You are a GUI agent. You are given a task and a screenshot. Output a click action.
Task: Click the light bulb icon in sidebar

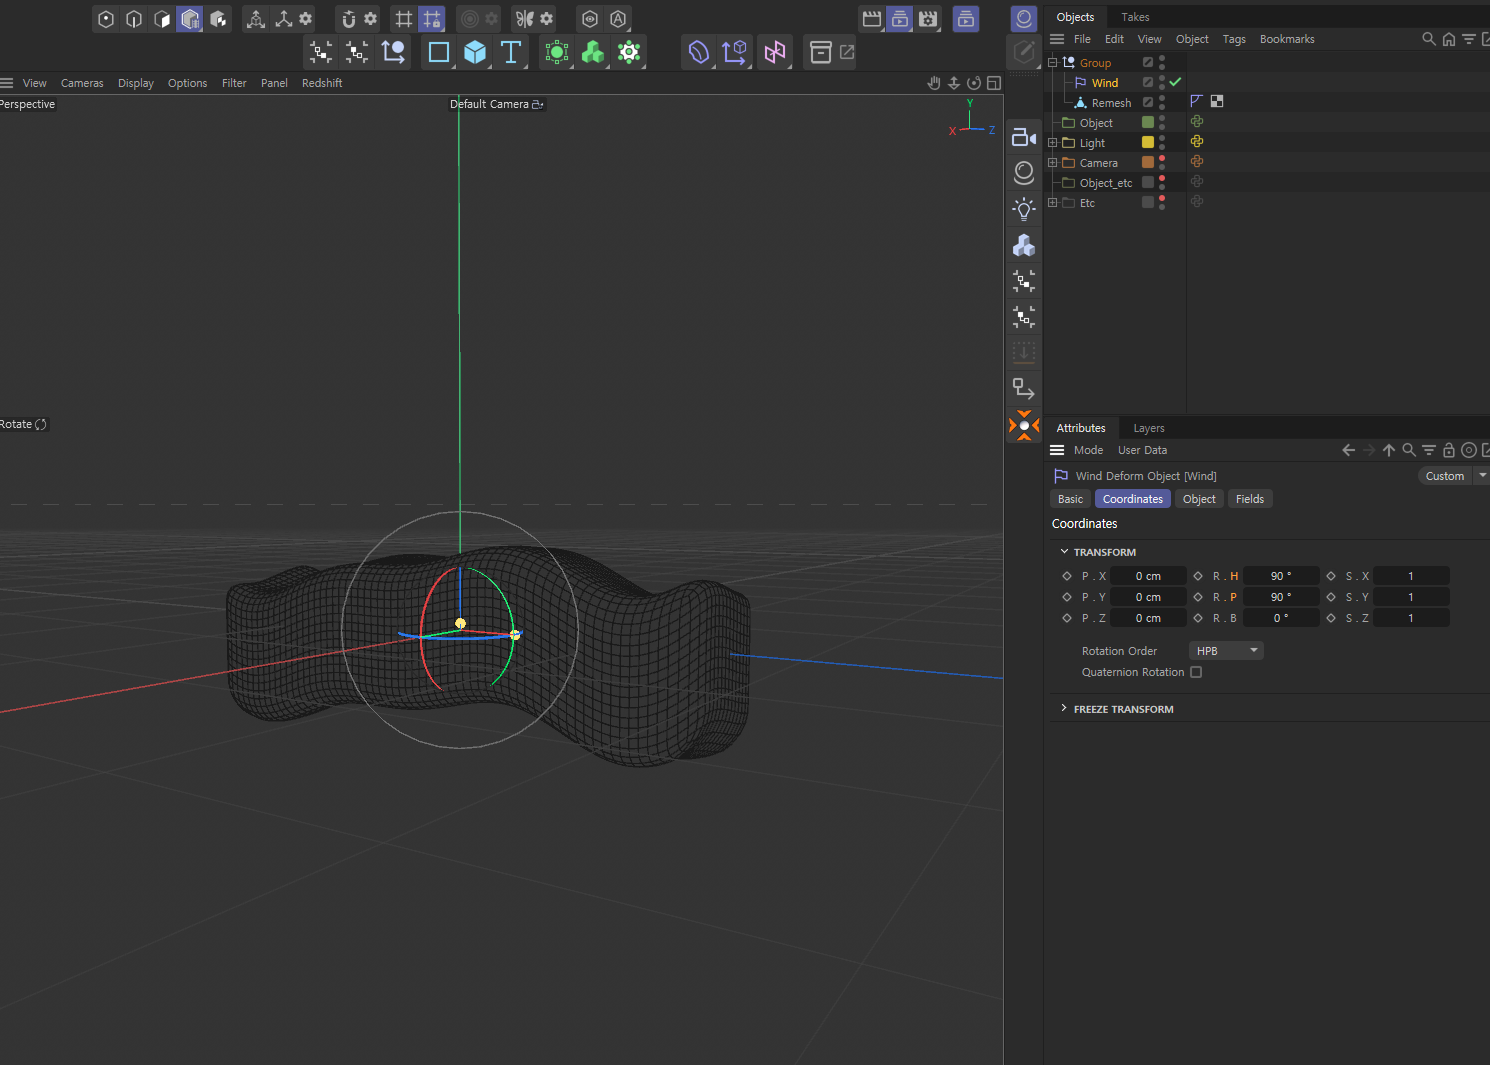coord(1023,209)
